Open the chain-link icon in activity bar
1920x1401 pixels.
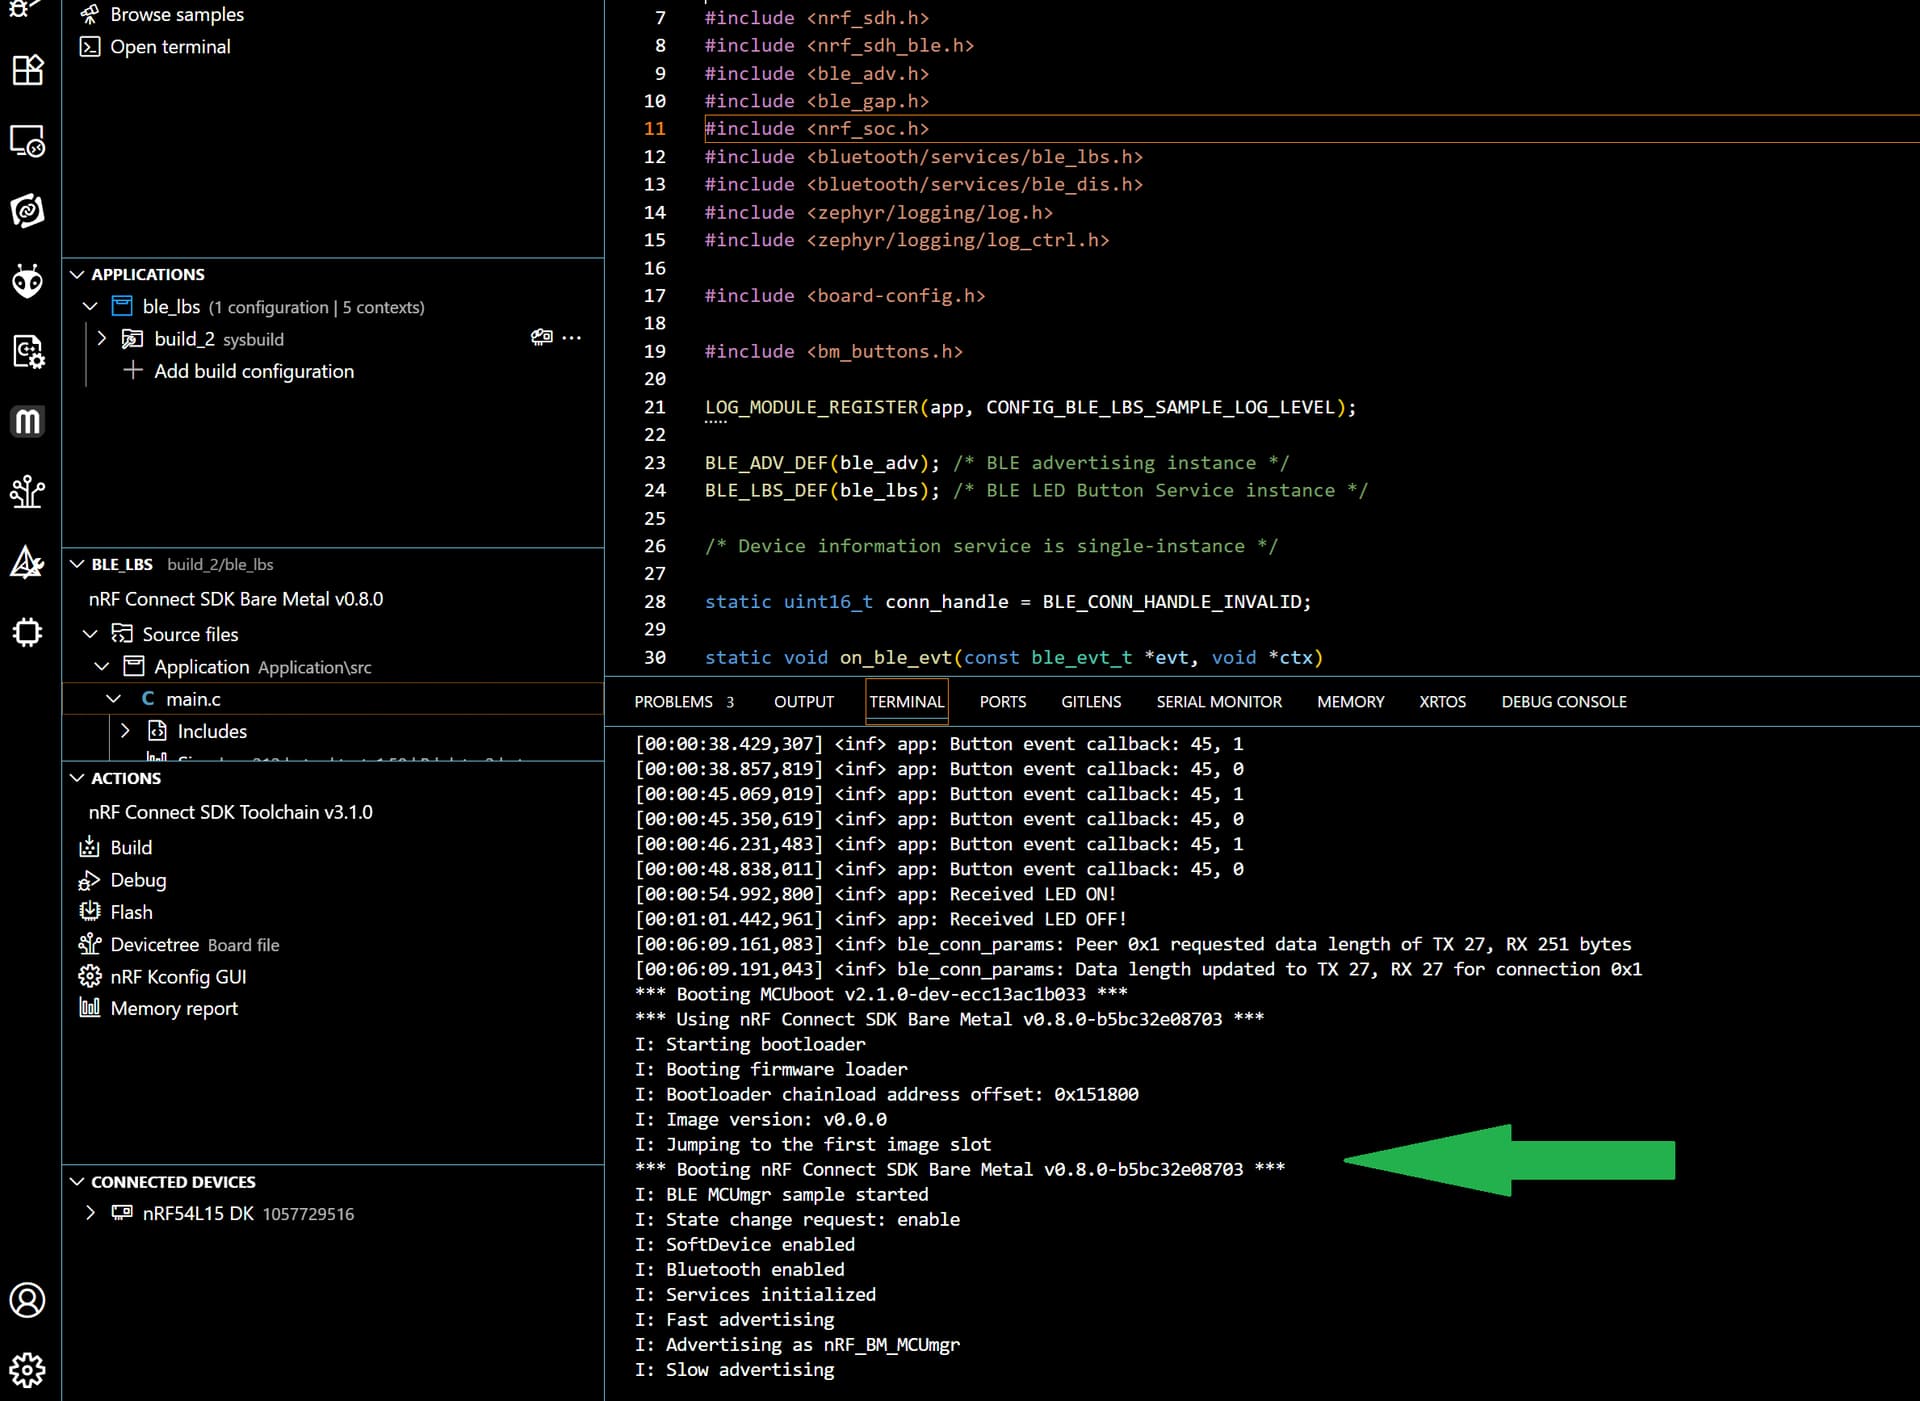pyautogui.click(x=28, y=211)
